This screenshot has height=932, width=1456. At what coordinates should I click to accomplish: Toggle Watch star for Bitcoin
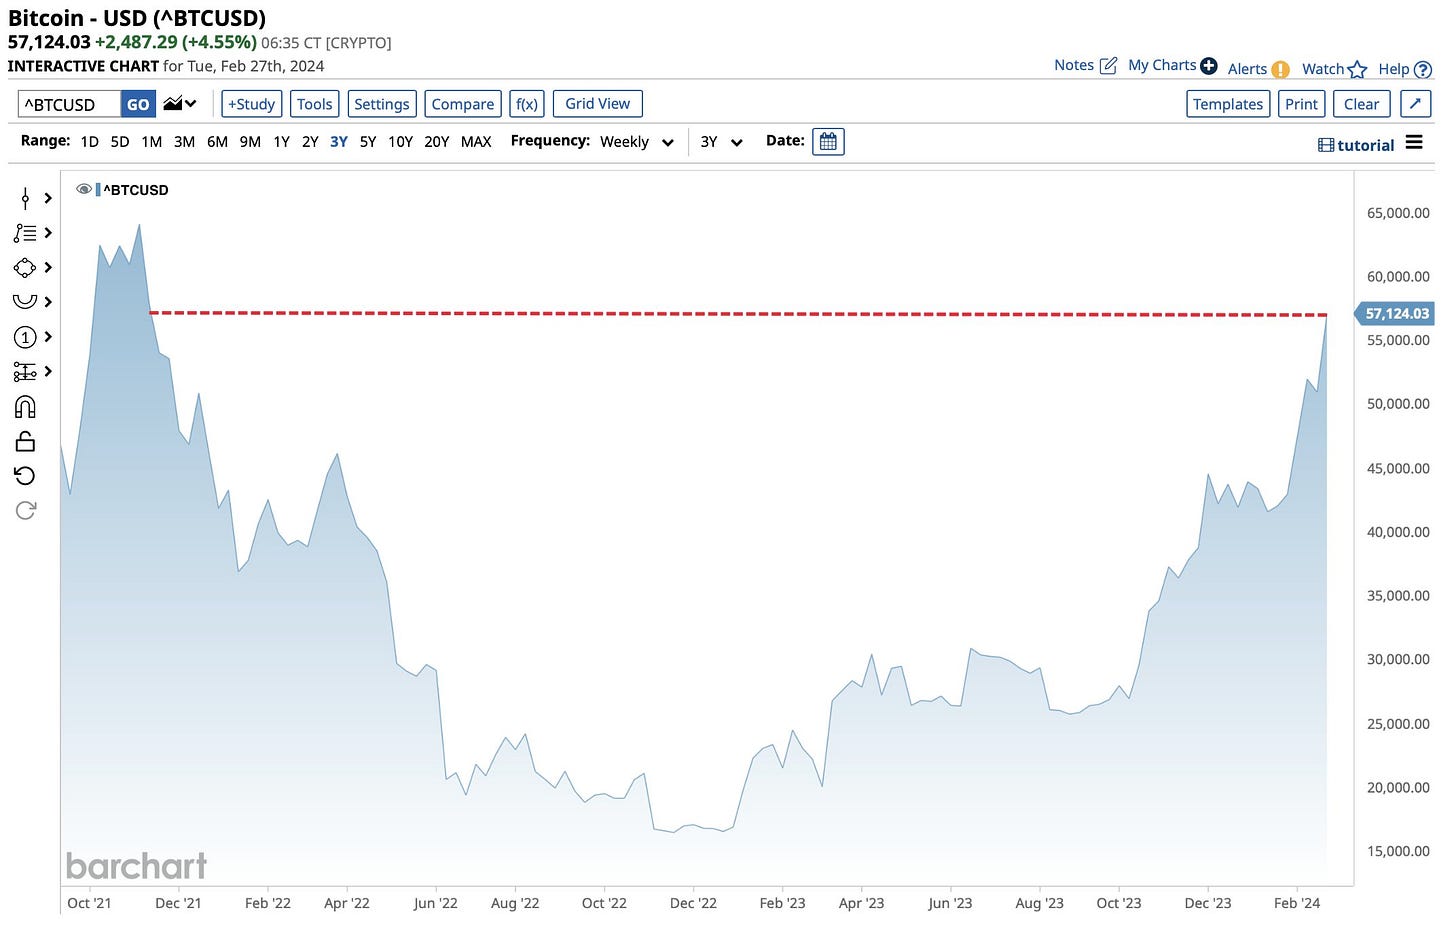click(x=1357, y=69)
